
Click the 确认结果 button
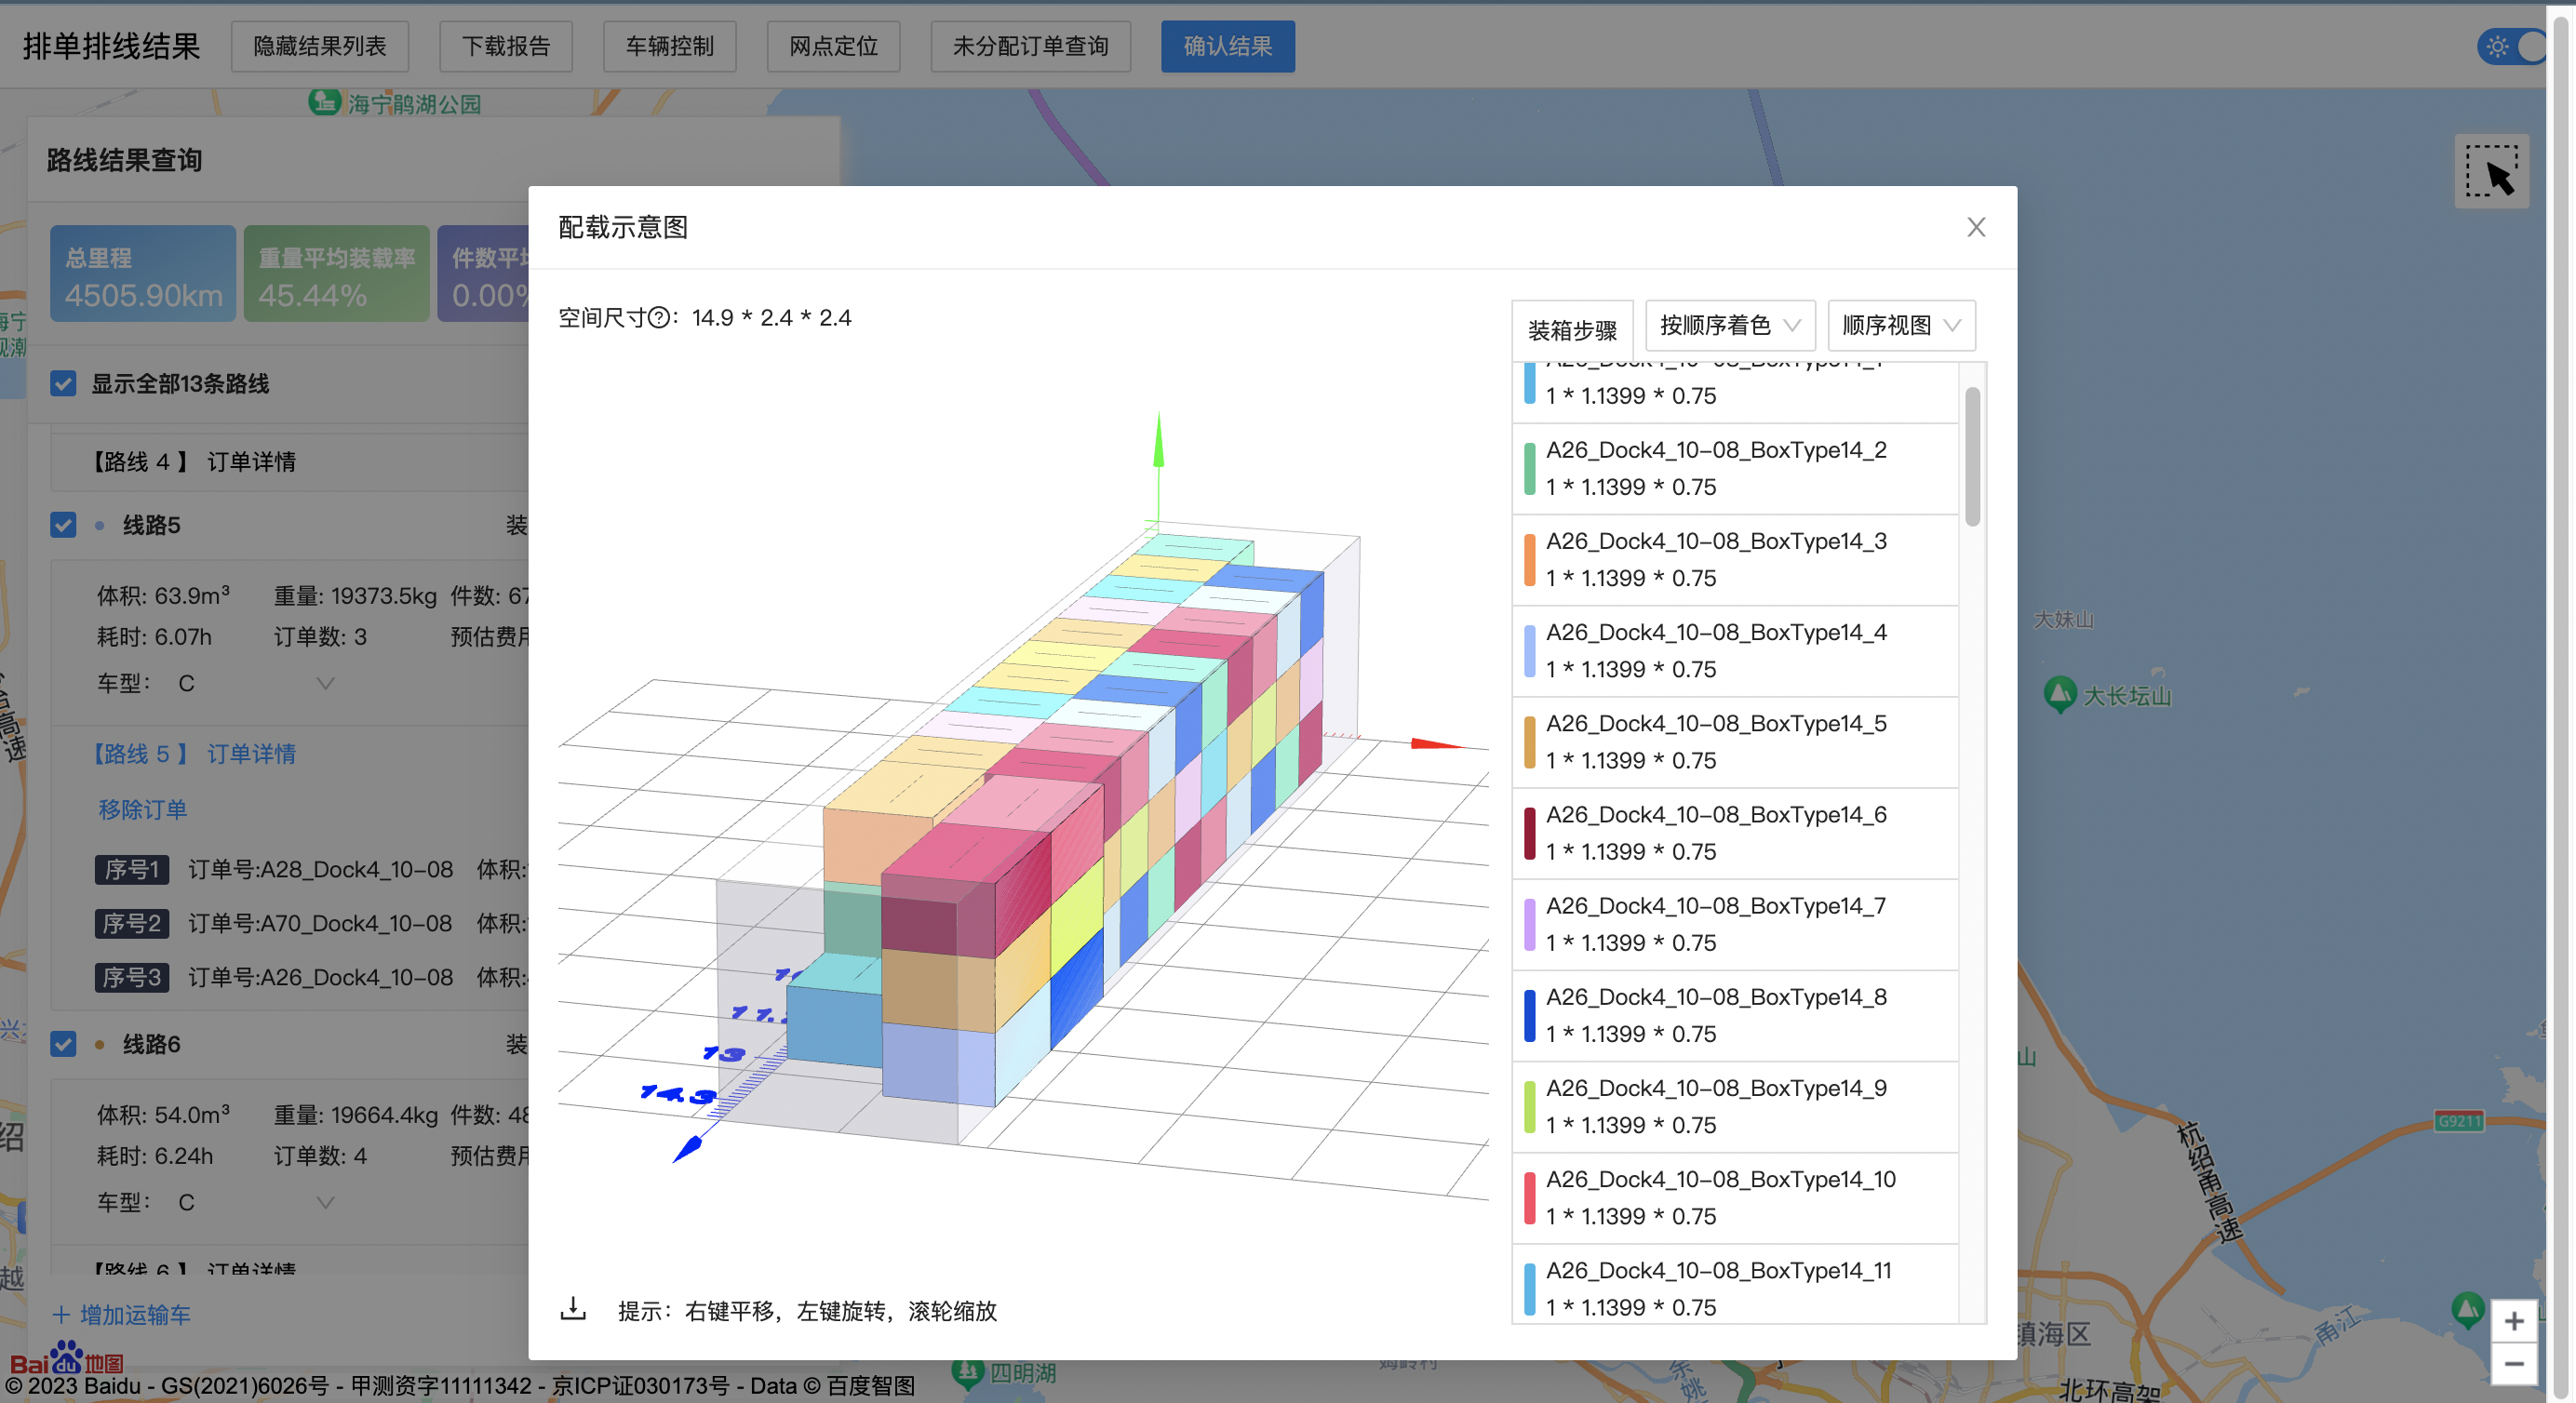[1227, 47]
